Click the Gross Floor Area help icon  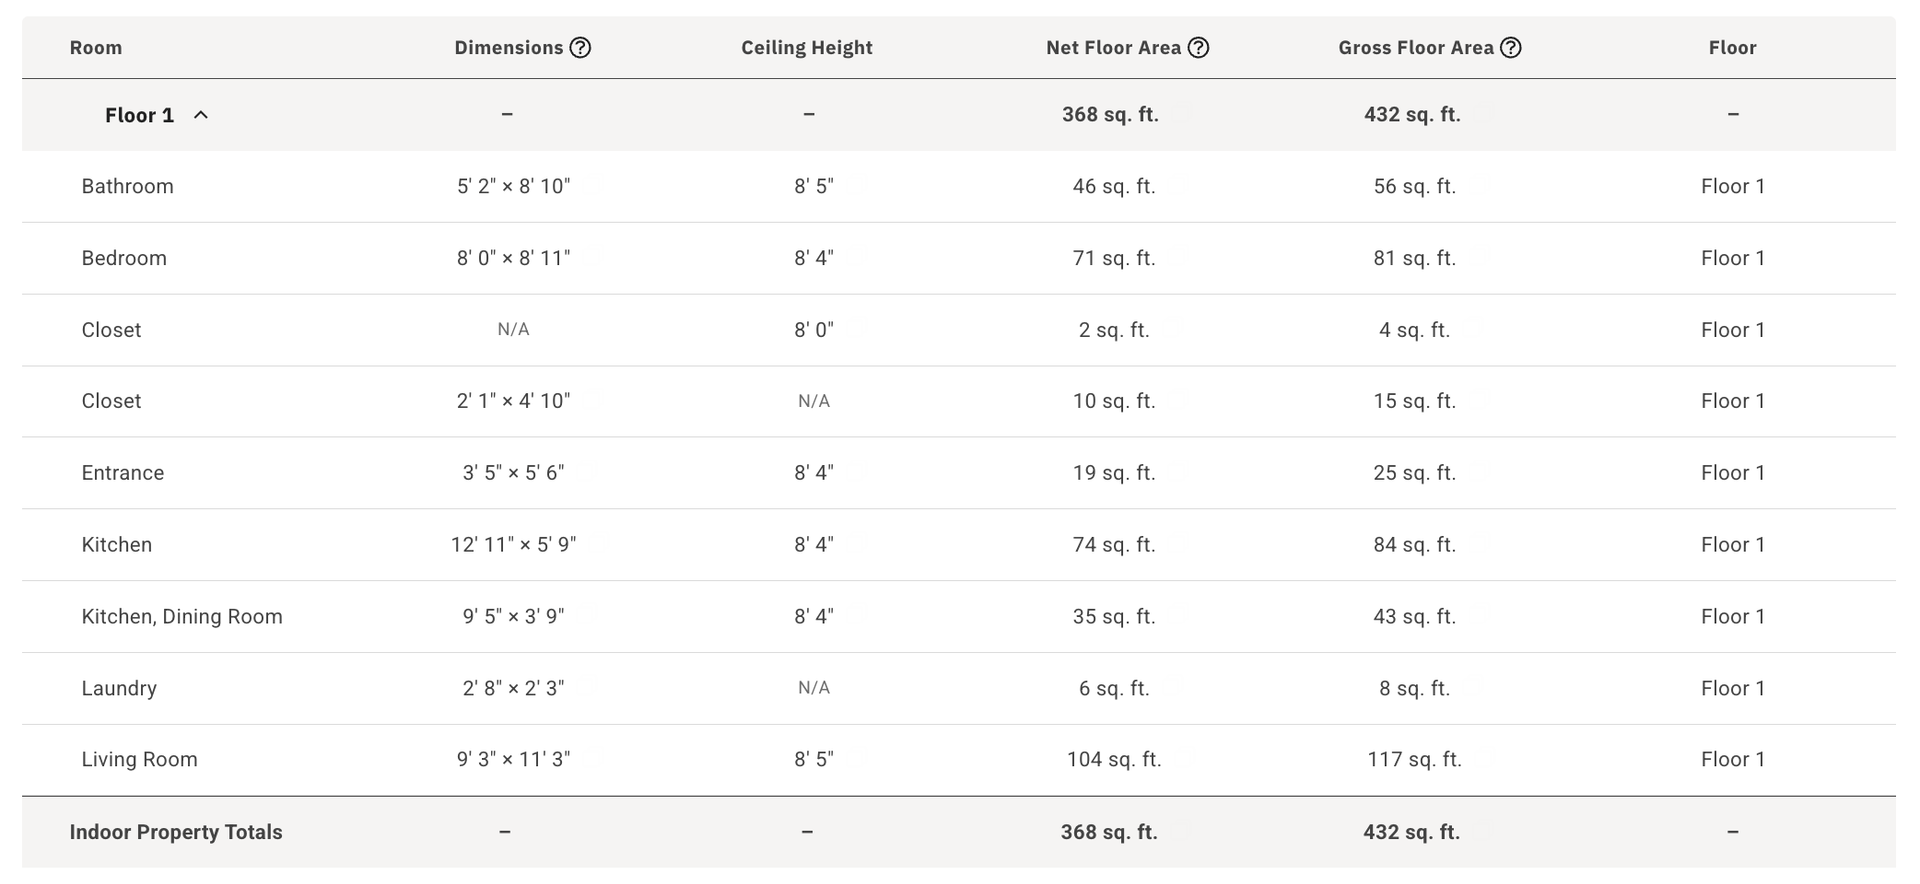(x=1511, y=48)
